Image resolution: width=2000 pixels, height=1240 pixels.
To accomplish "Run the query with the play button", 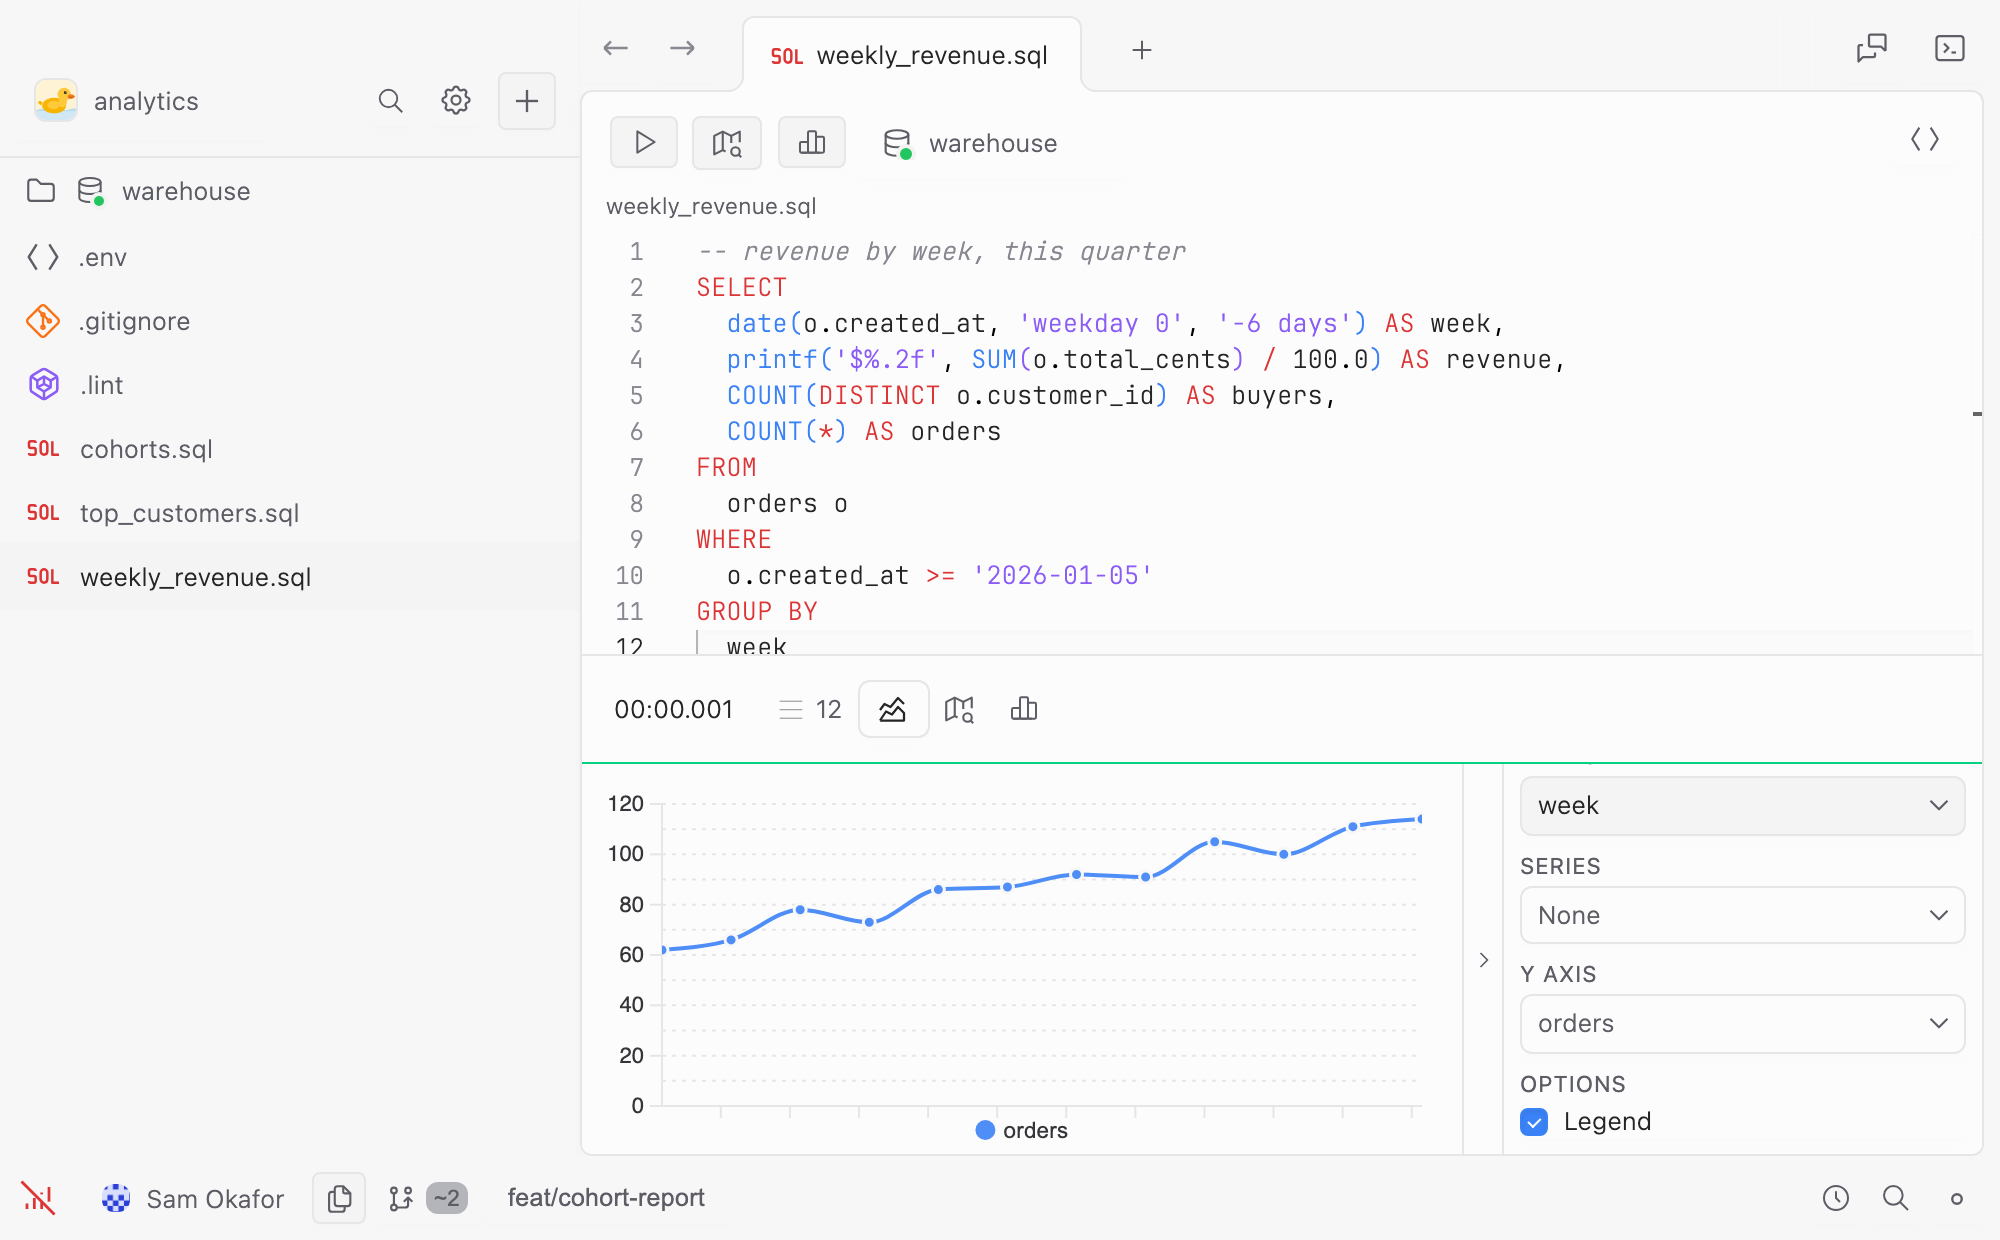I will (644, 143).
